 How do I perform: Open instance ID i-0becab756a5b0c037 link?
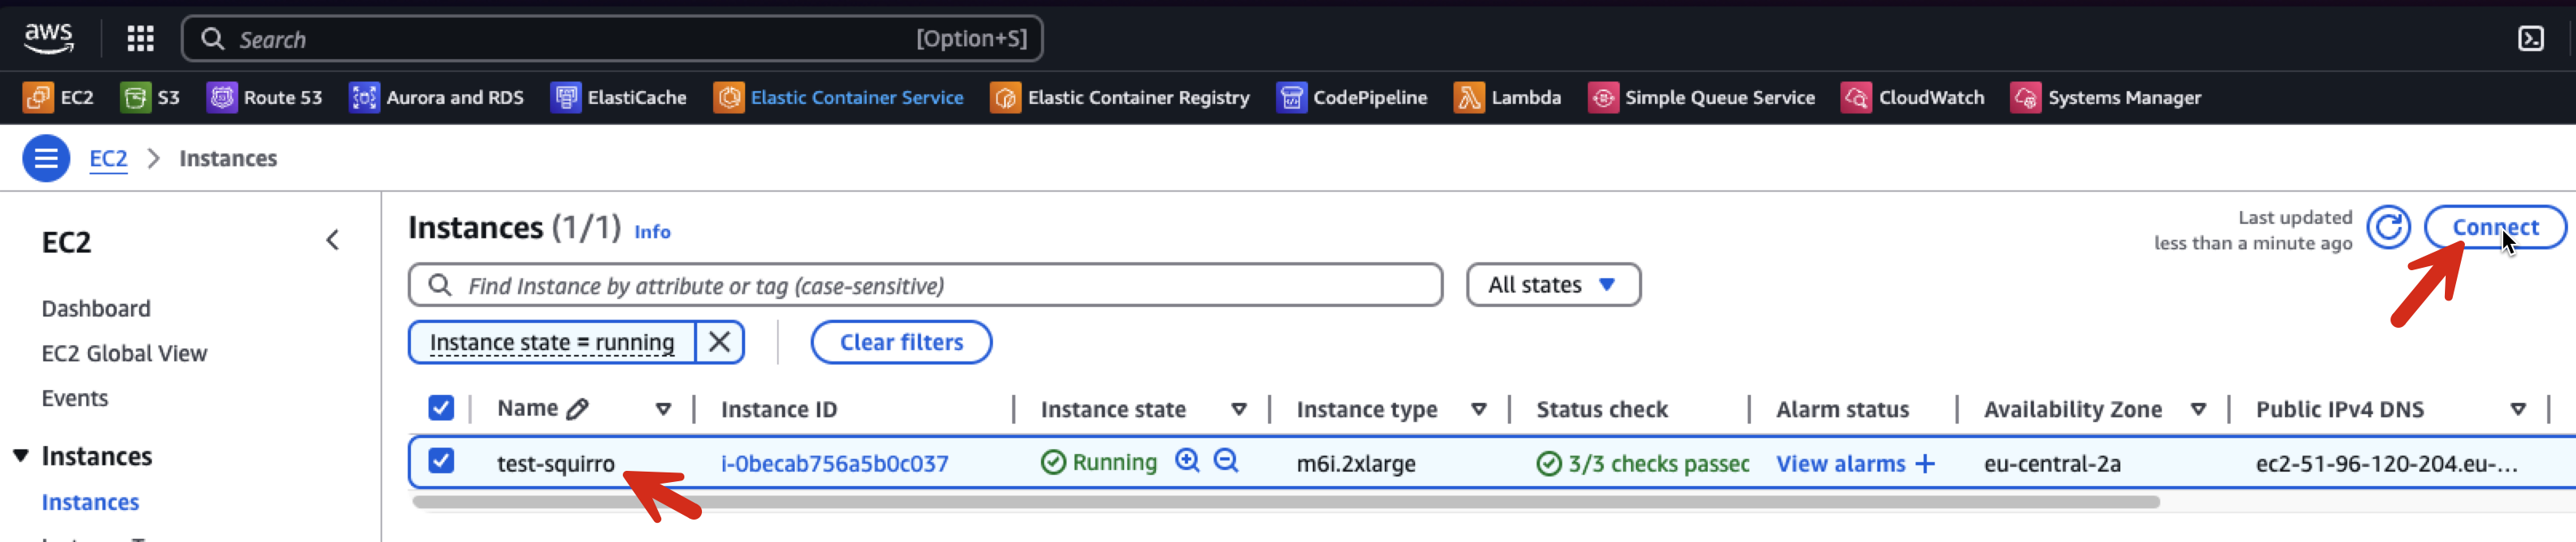pyautogui.click(x=834, y=464)
